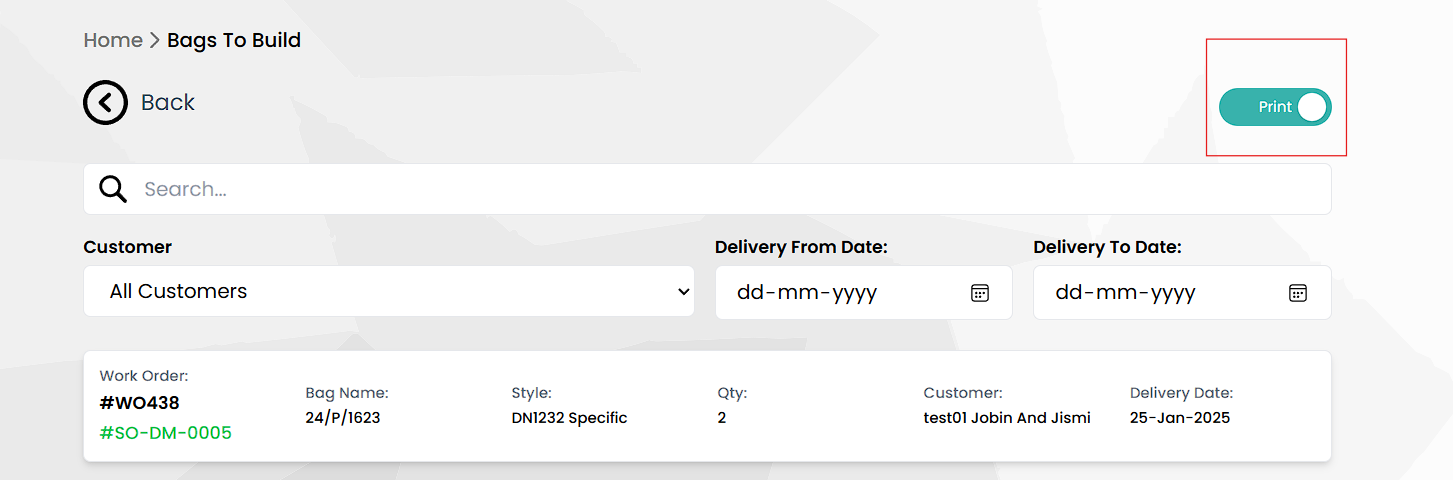This screenshot has width=1453, height=480.
Task: Click the Delivery To Date dd-mm-yyyy text
Action: click(1125, 293)
